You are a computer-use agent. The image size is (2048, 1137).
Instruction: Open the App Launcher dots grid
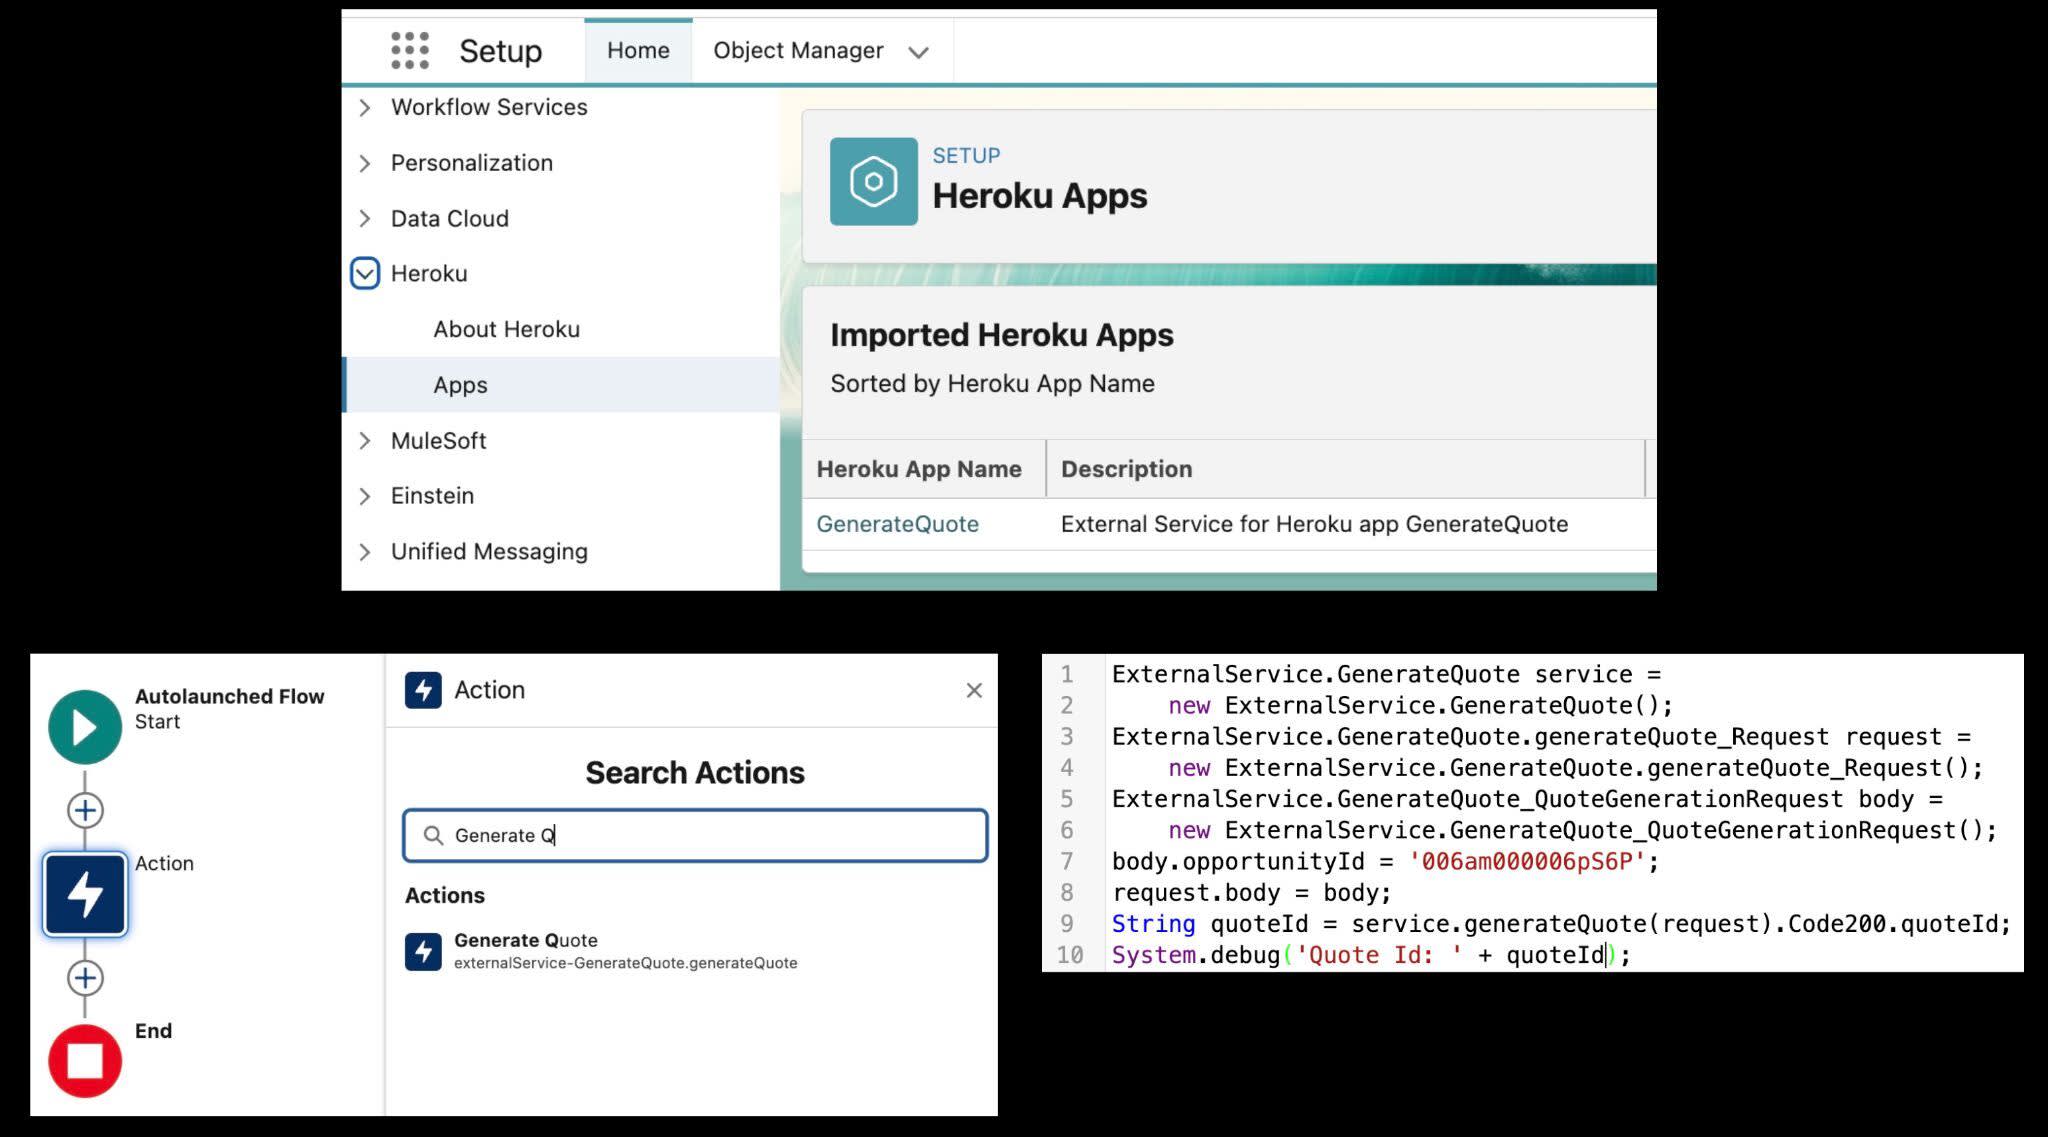[x=410, y=50]
